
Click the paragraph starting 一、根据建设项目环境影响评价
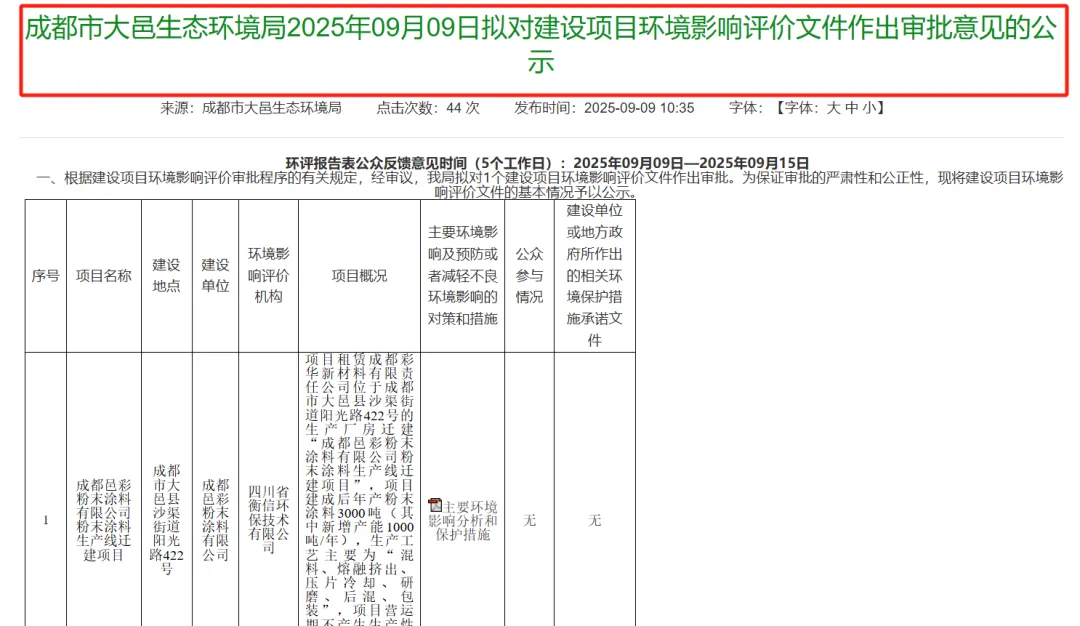(549, 185)
